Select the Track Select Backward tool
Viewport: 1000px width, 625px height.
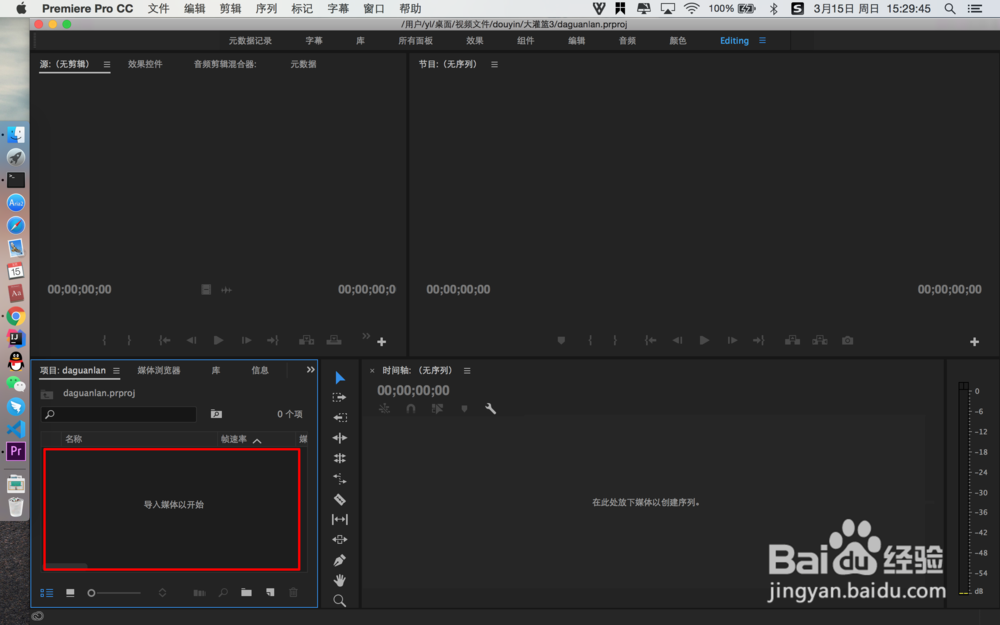click(x=340, y=418)
